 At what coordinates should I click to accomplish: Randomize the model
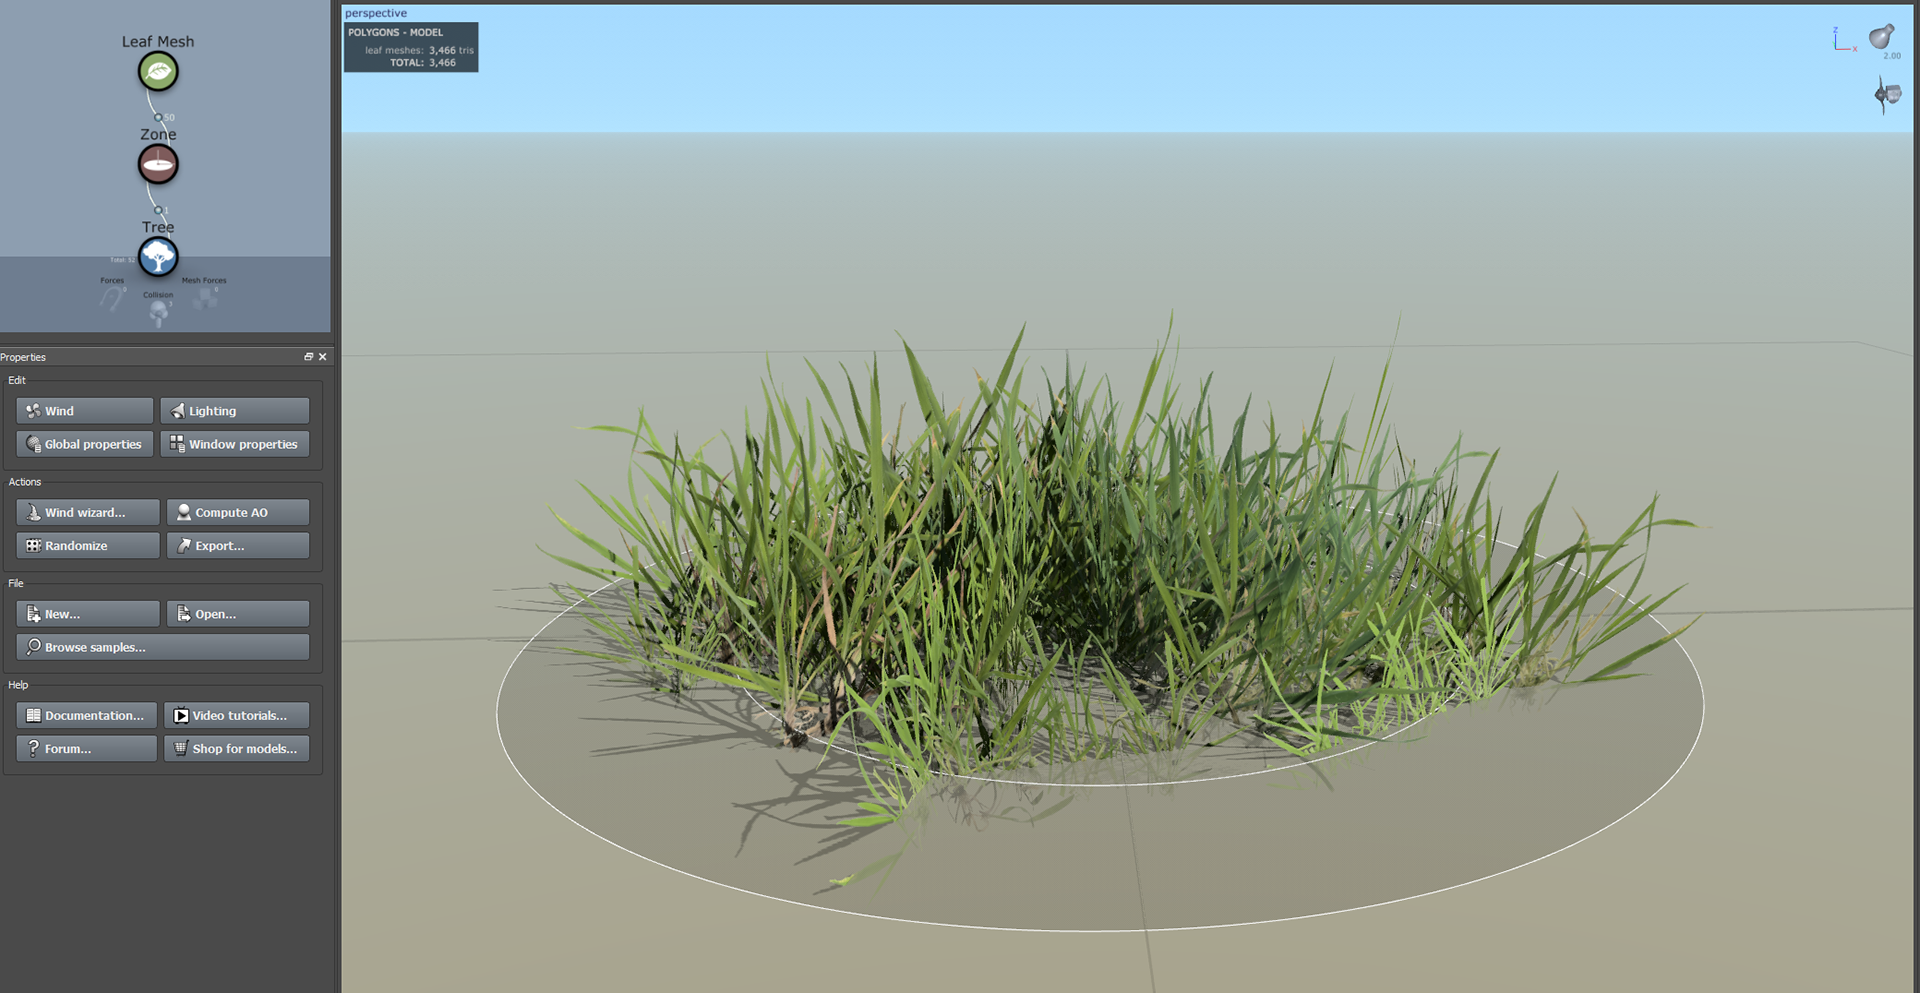[x=88, y=546]
